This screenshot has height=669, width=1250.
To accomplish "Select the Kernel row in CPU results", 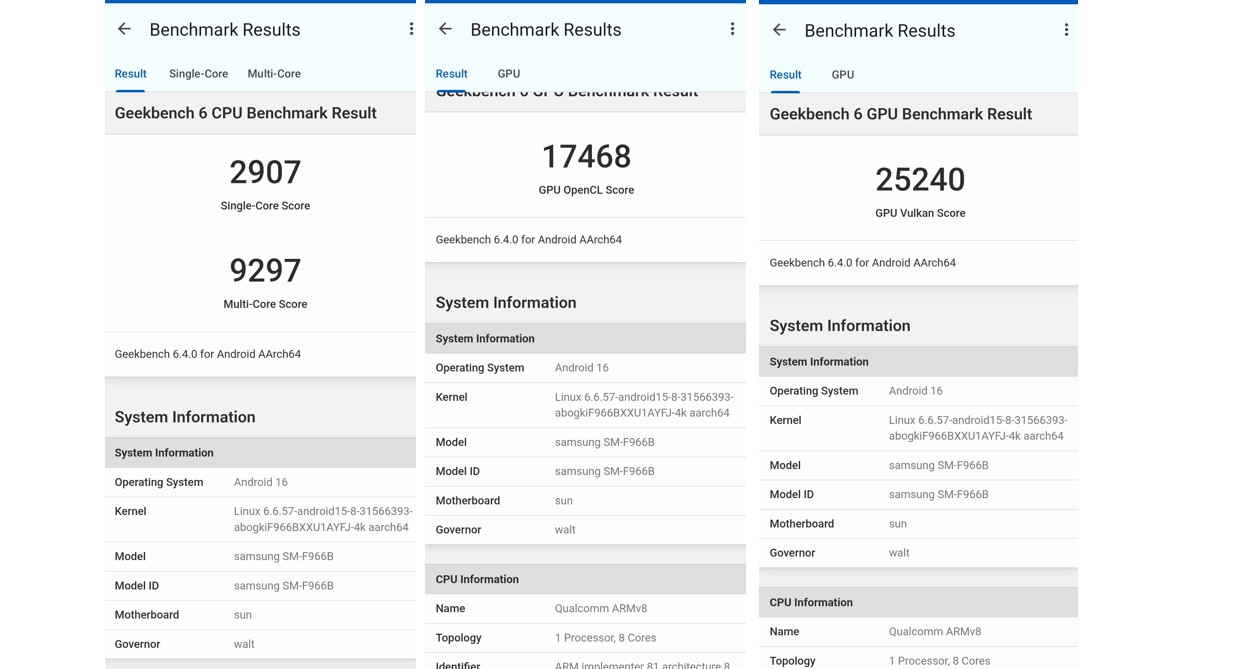I will pos(260,519).
